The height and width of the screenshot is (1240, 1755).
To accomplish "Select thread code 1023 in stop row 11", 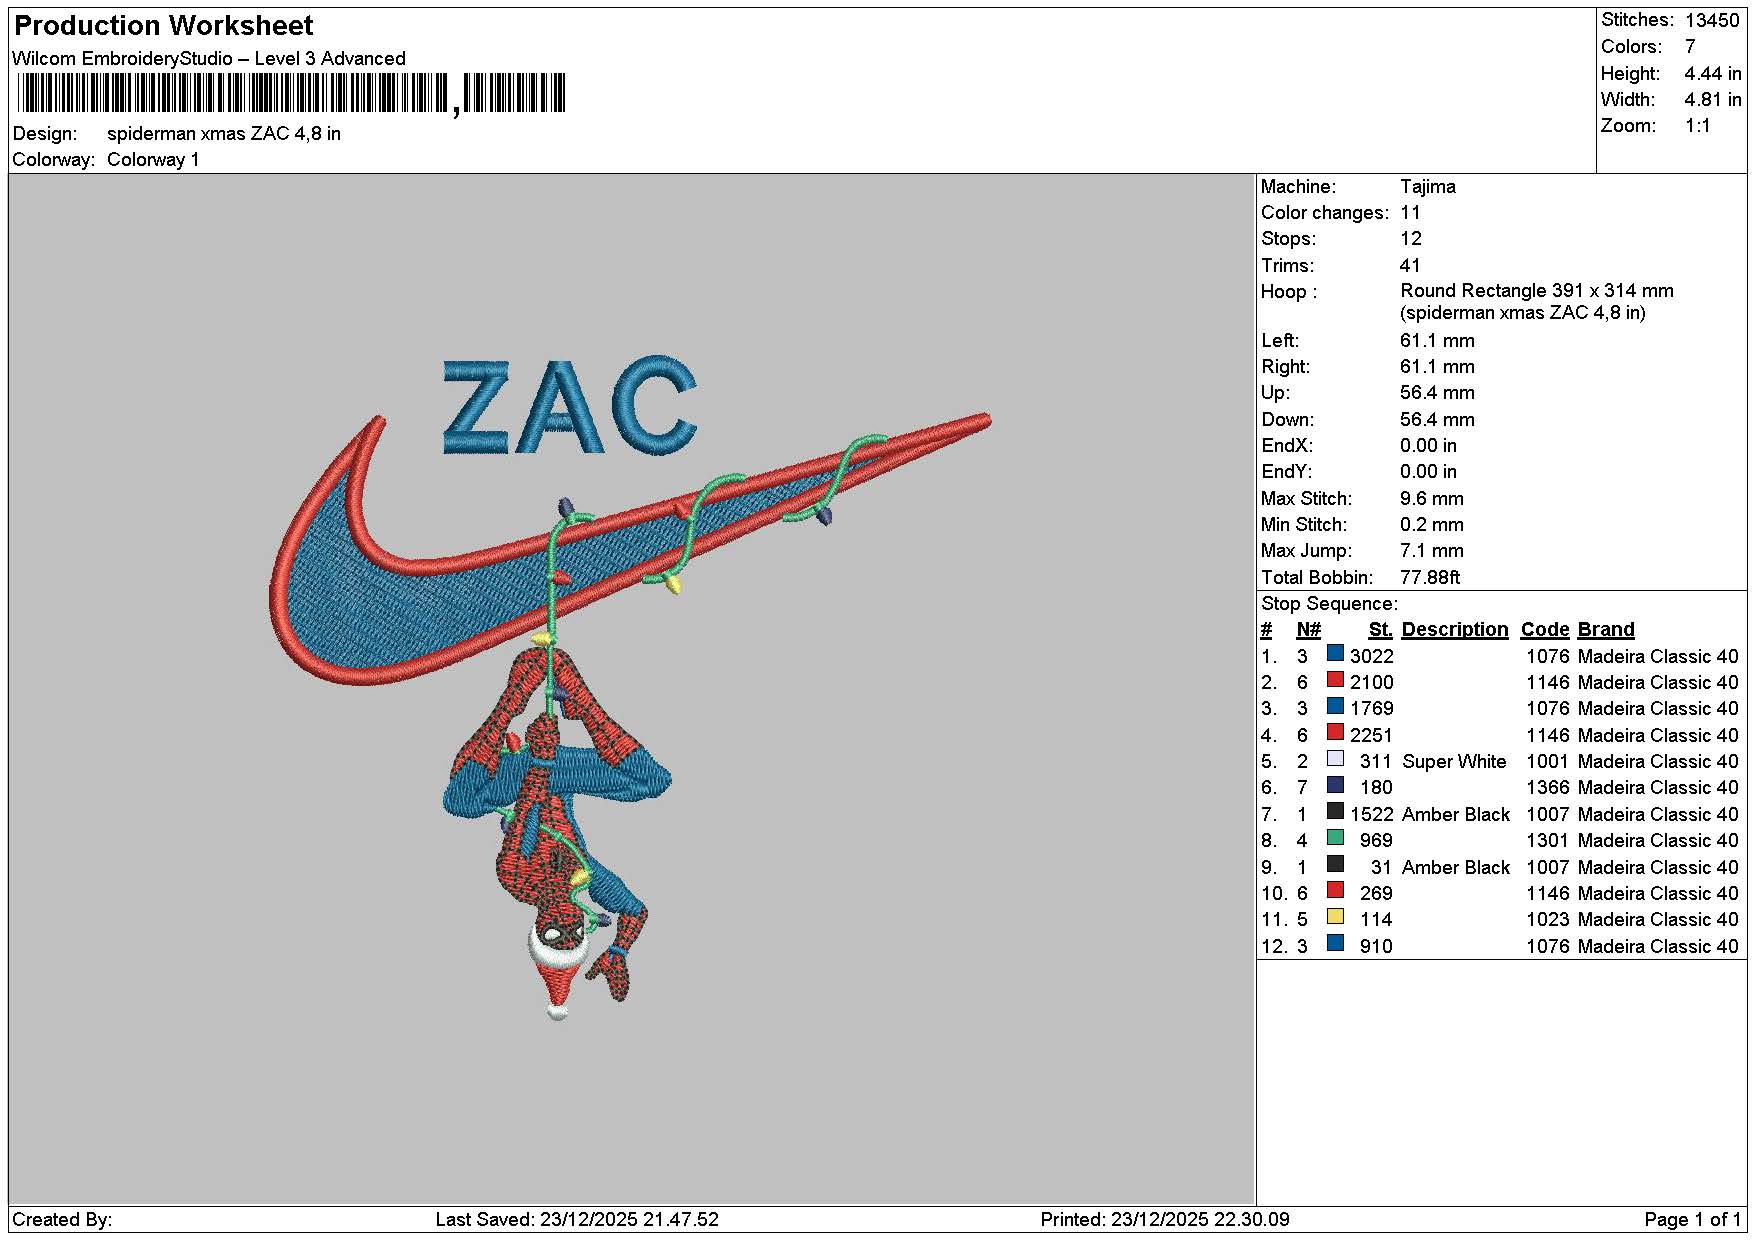I will pyautogui.click(x=1548, y=920).
